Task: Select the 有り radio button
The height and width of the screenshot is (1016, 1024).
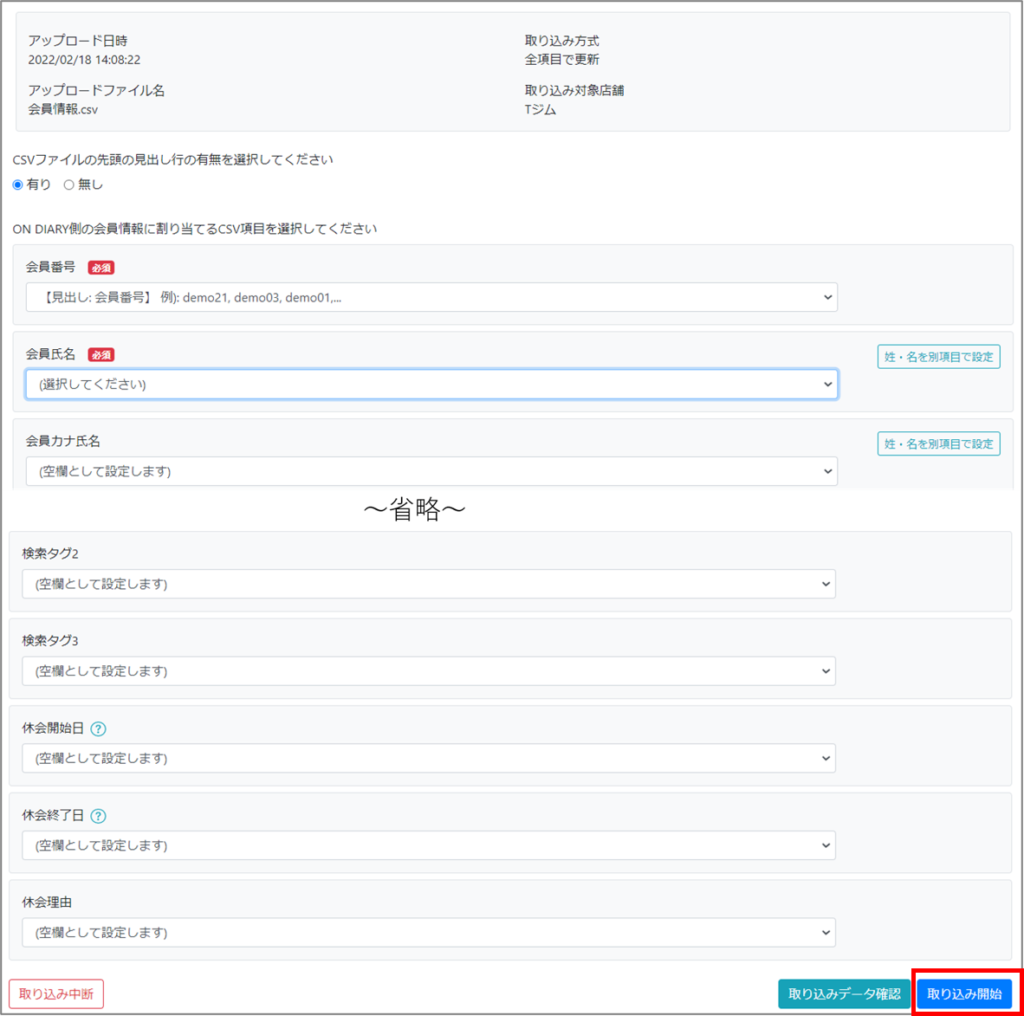Action: (x=18, y=185)
